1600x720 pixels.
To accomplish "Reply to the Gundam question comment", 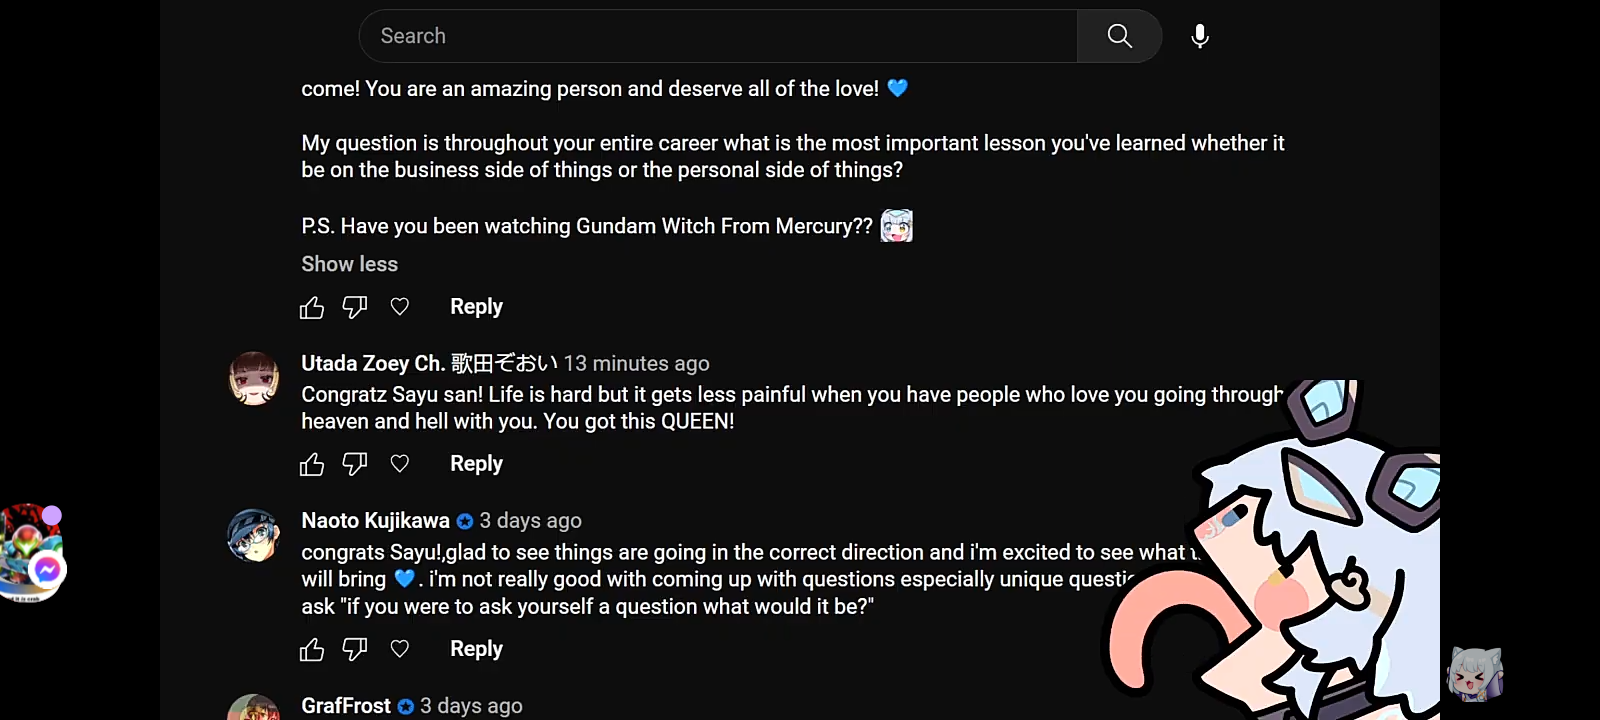I will tap(476, 307).
